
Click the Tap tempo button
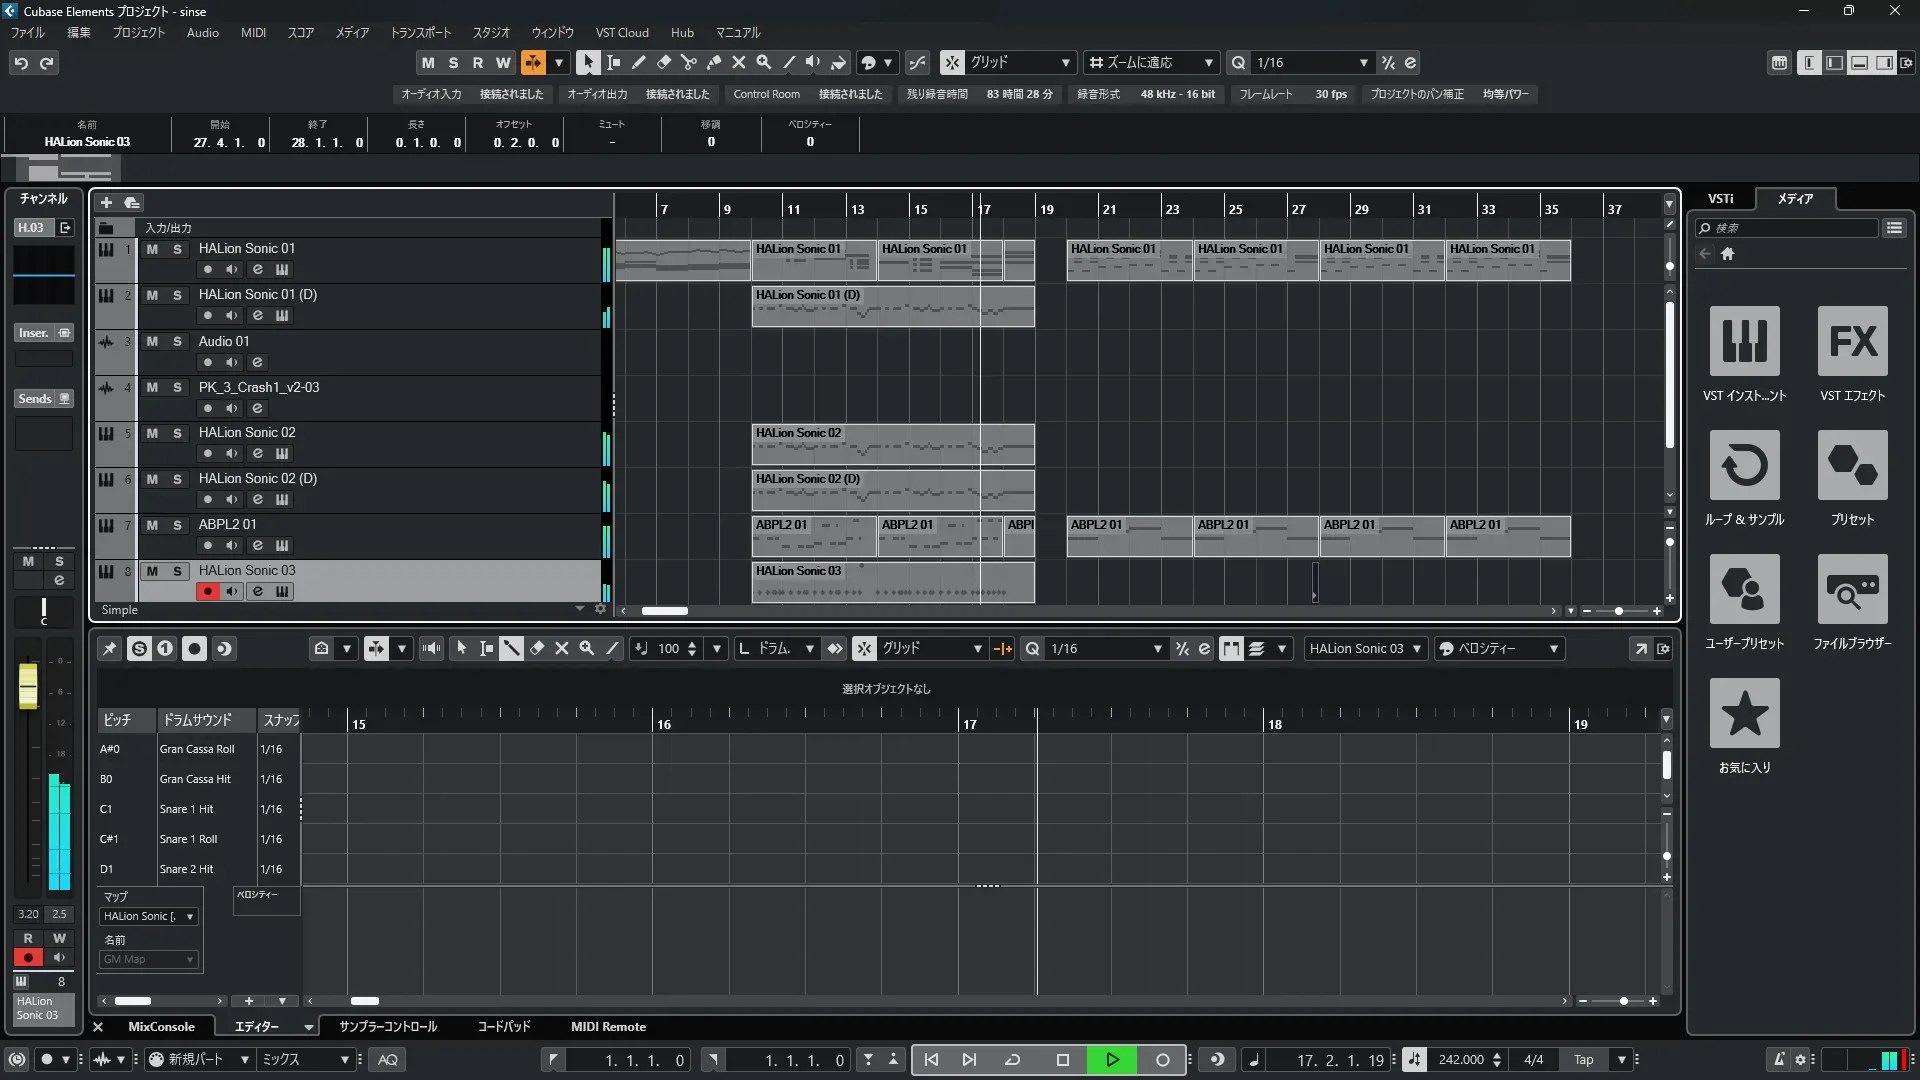pos(1583,1060)
